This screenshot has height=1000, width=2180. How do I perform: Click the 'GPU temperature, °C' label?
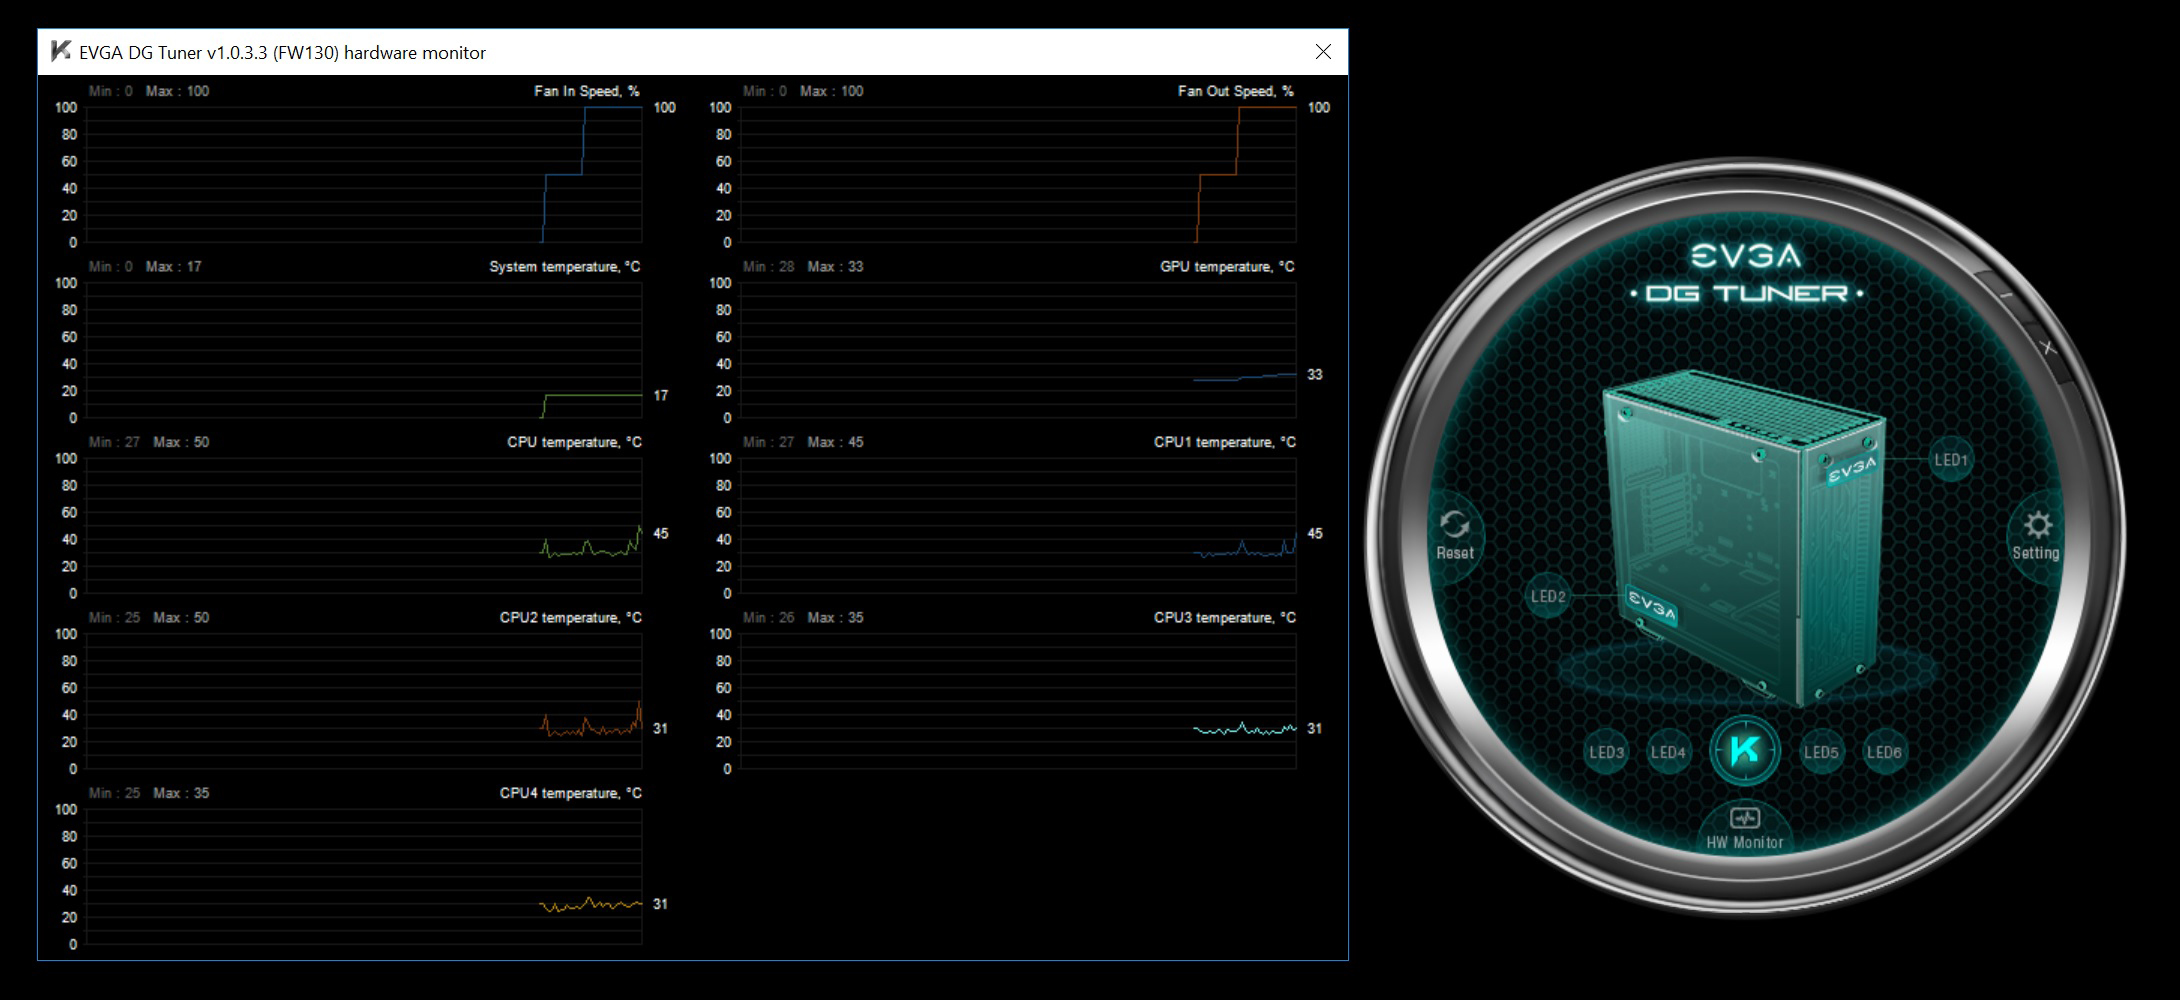[x=1227, y=267]
